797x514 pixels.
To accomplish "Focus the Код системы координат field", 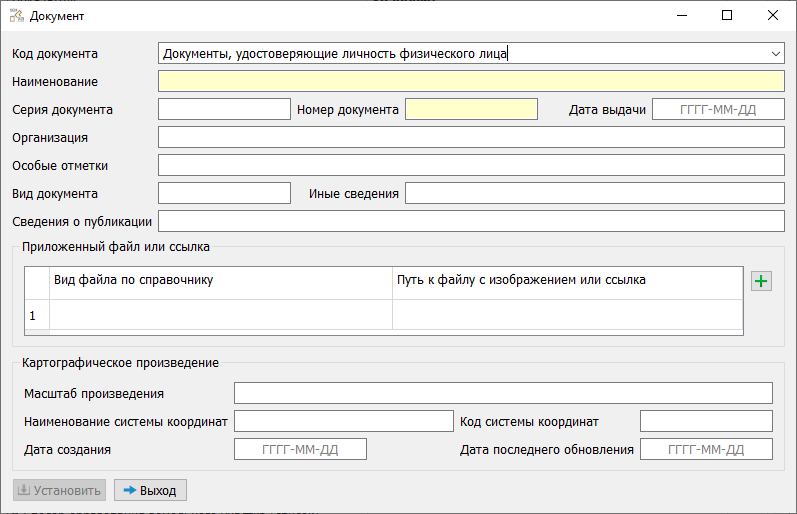I will 706,421.
